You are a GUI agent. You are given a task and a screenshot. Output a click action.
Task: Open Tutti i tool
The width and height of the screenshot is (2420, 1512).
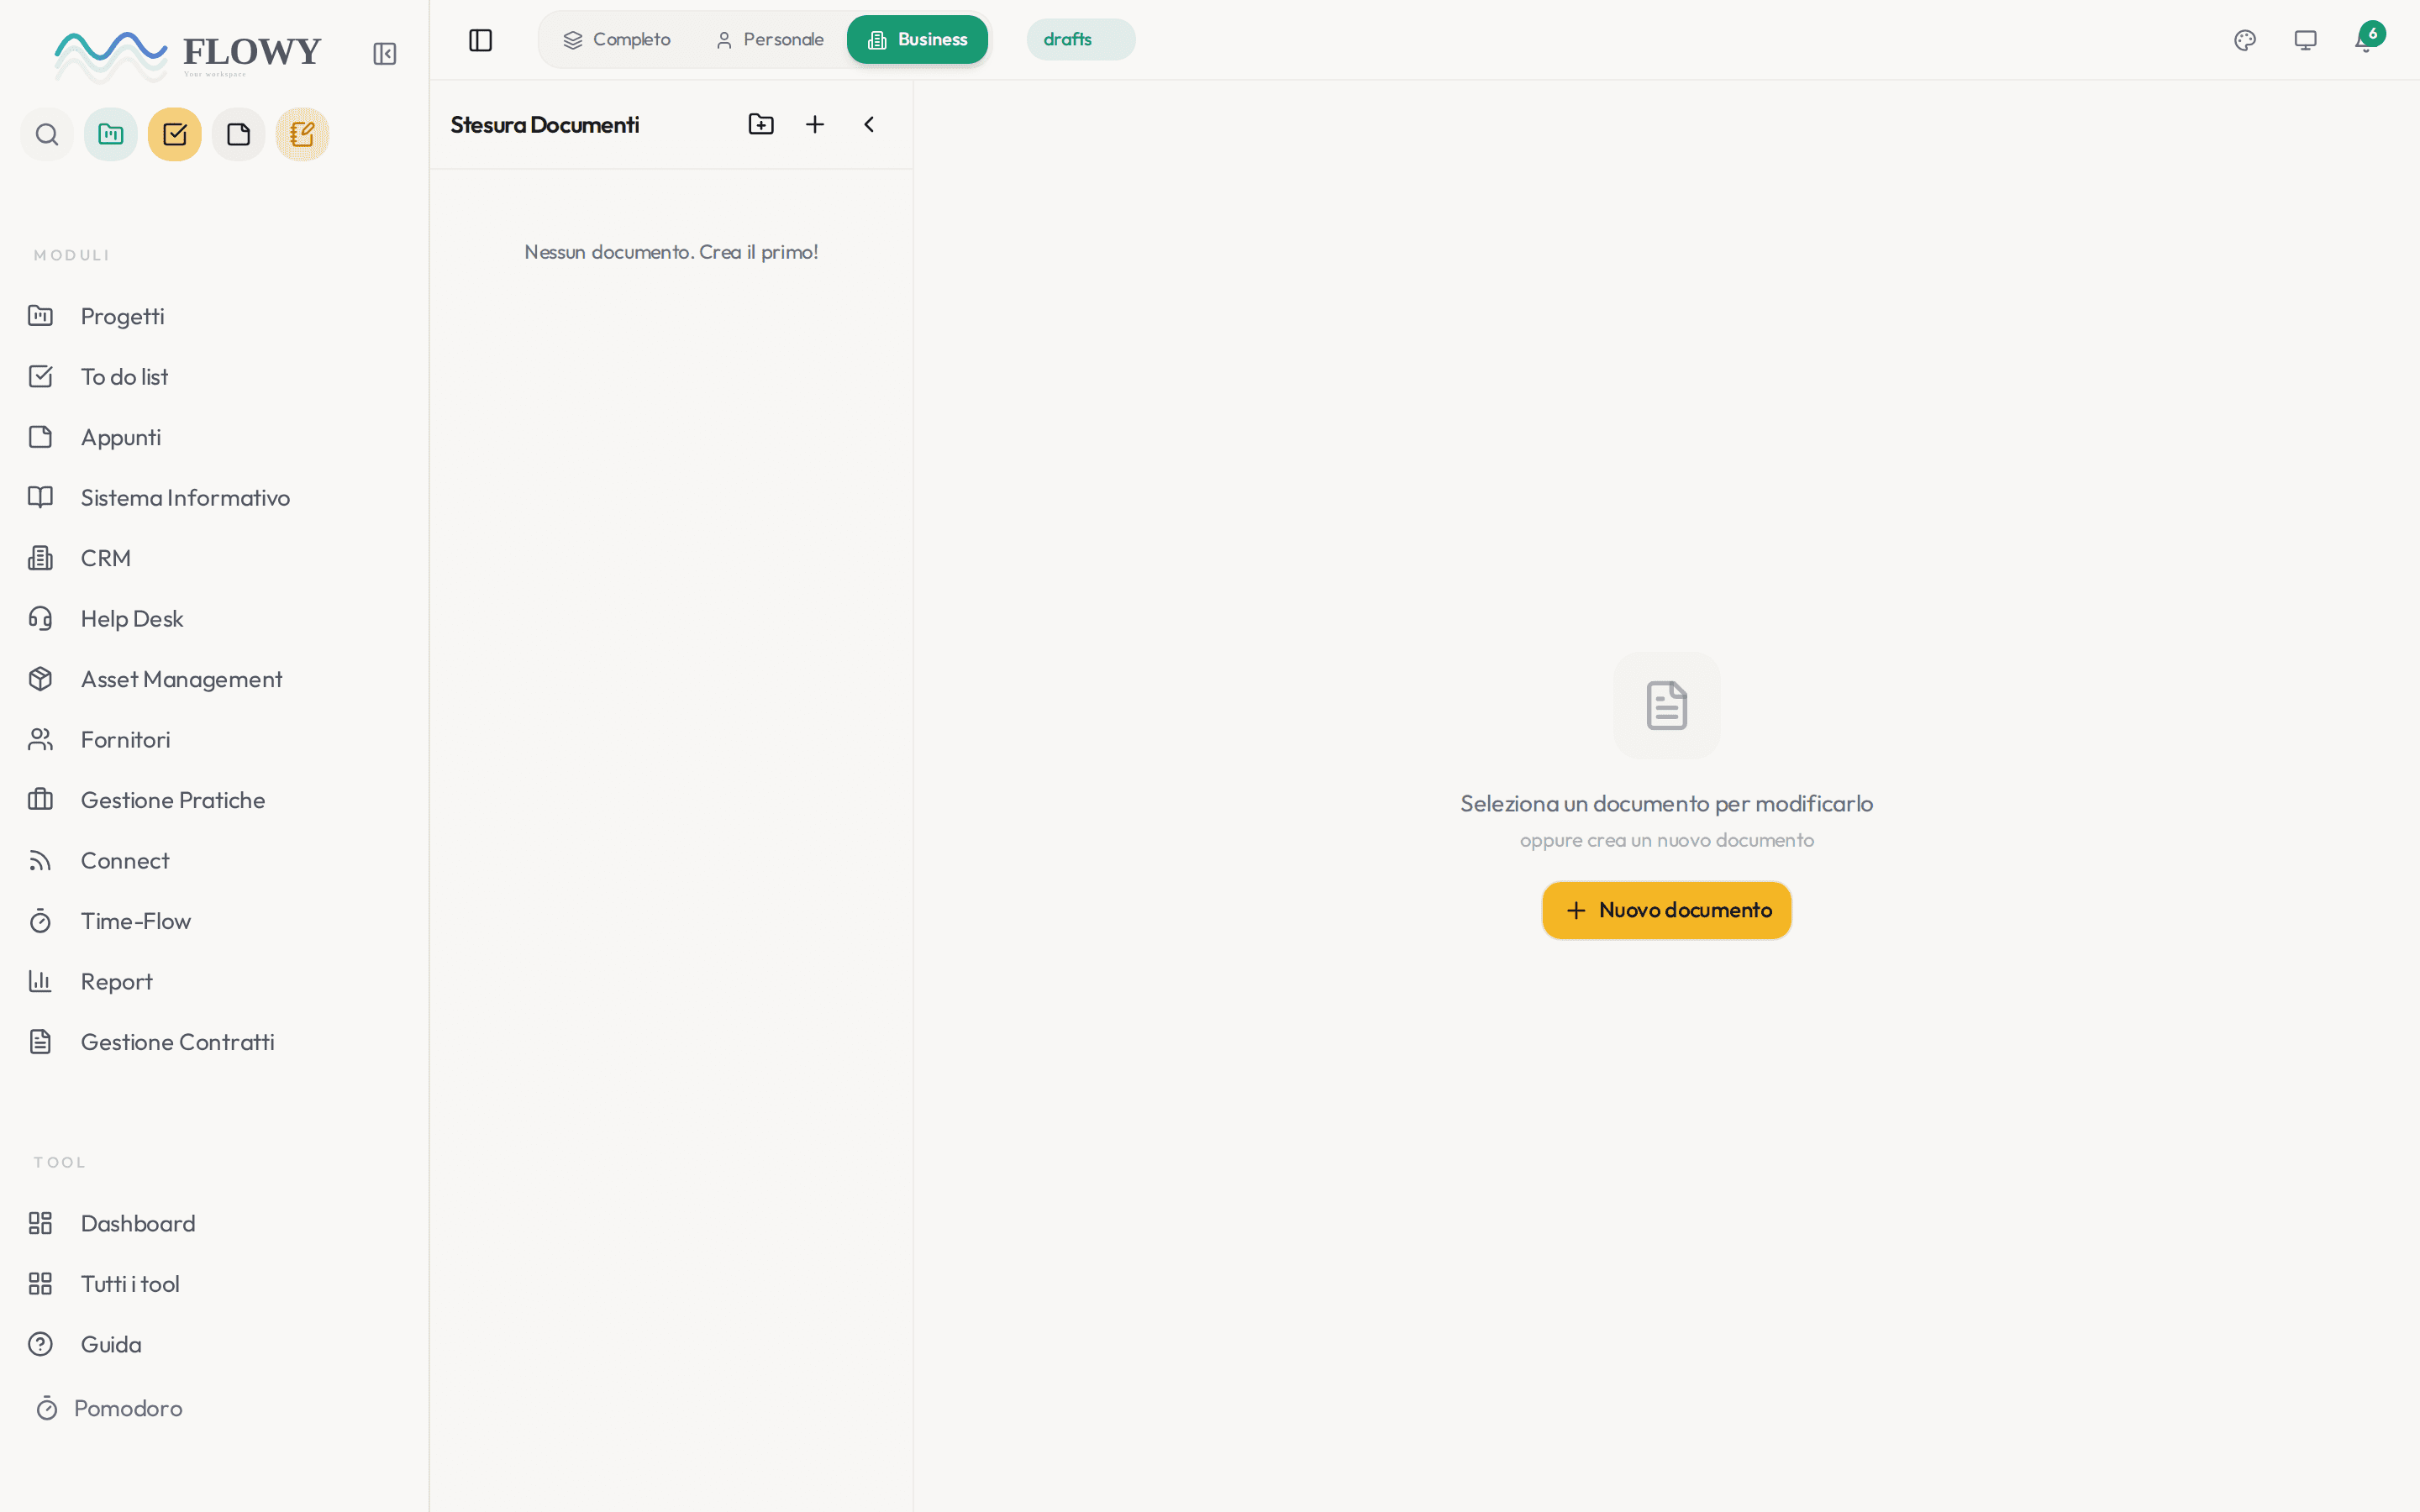coord(214,1284)
